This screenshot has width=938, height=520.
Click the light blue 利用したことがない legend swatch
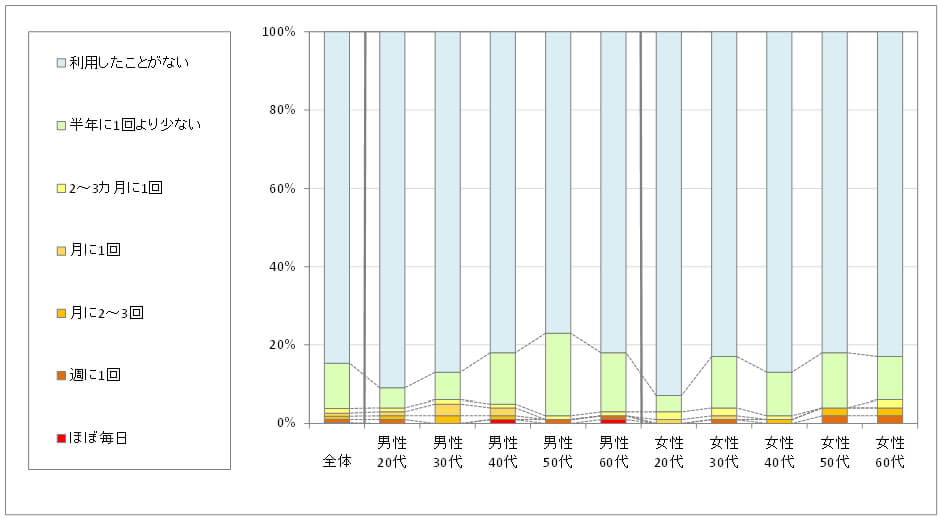coord(61,62)
